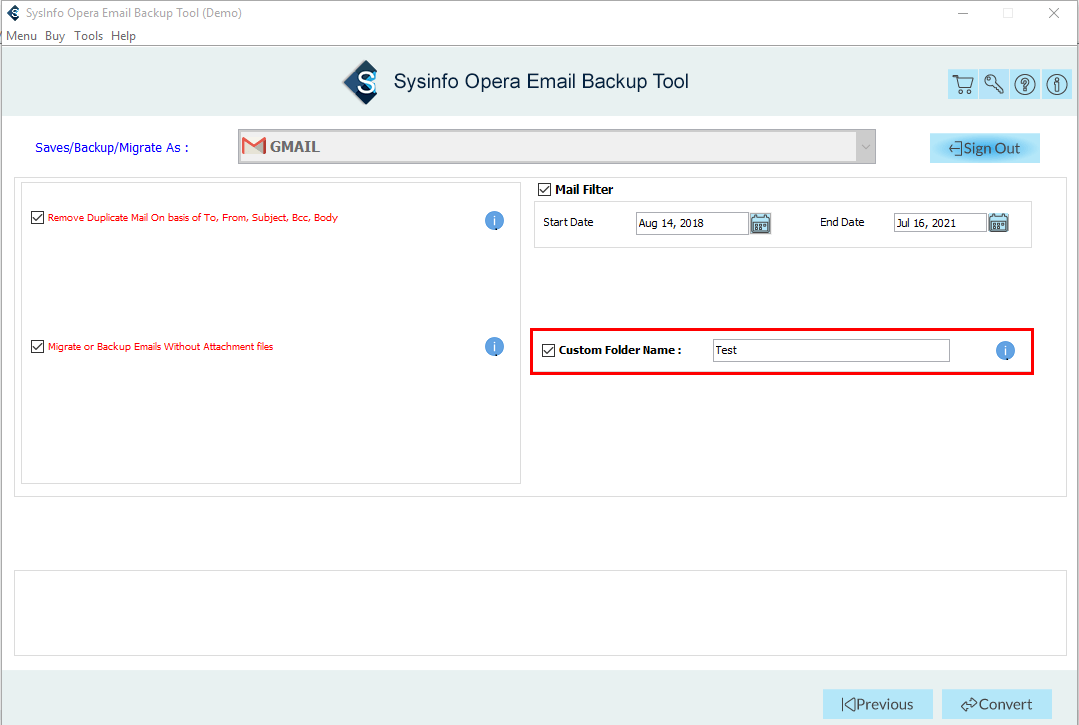The image size is (1079, 725).
Task: Open the Menu menu
Action: tap(21, 36)
